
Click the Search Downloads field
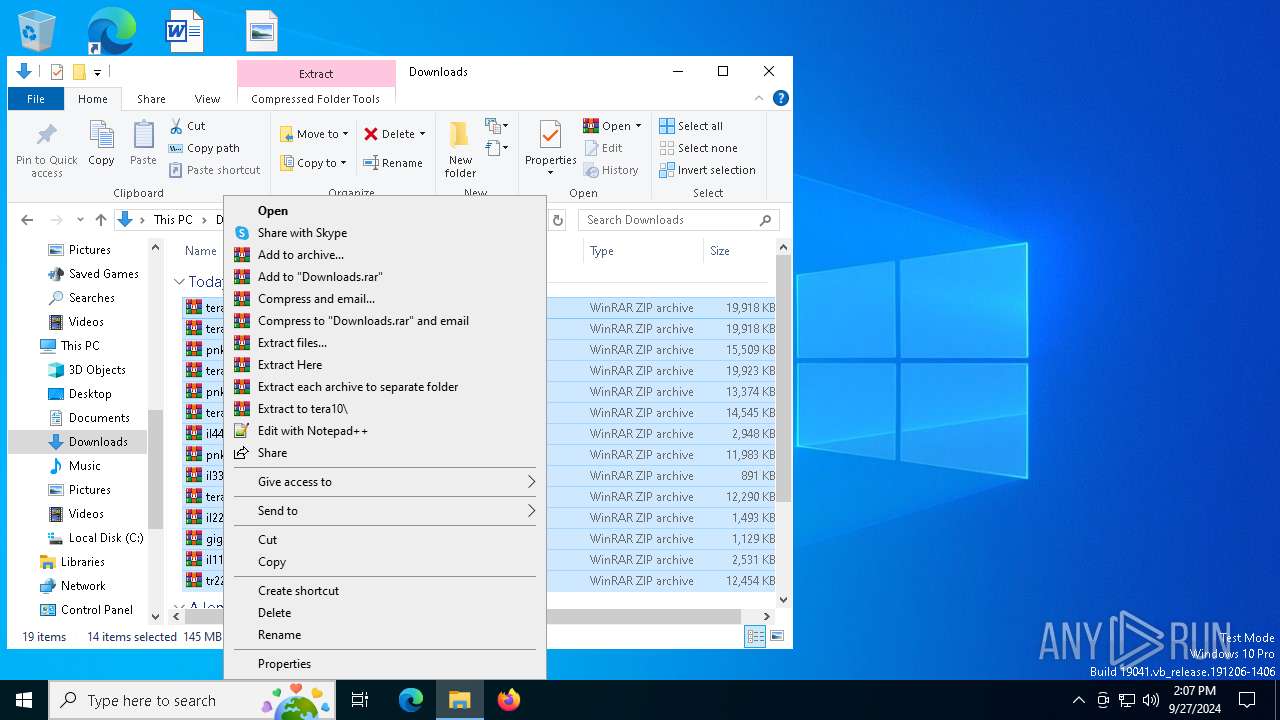(x=678, y=220)
